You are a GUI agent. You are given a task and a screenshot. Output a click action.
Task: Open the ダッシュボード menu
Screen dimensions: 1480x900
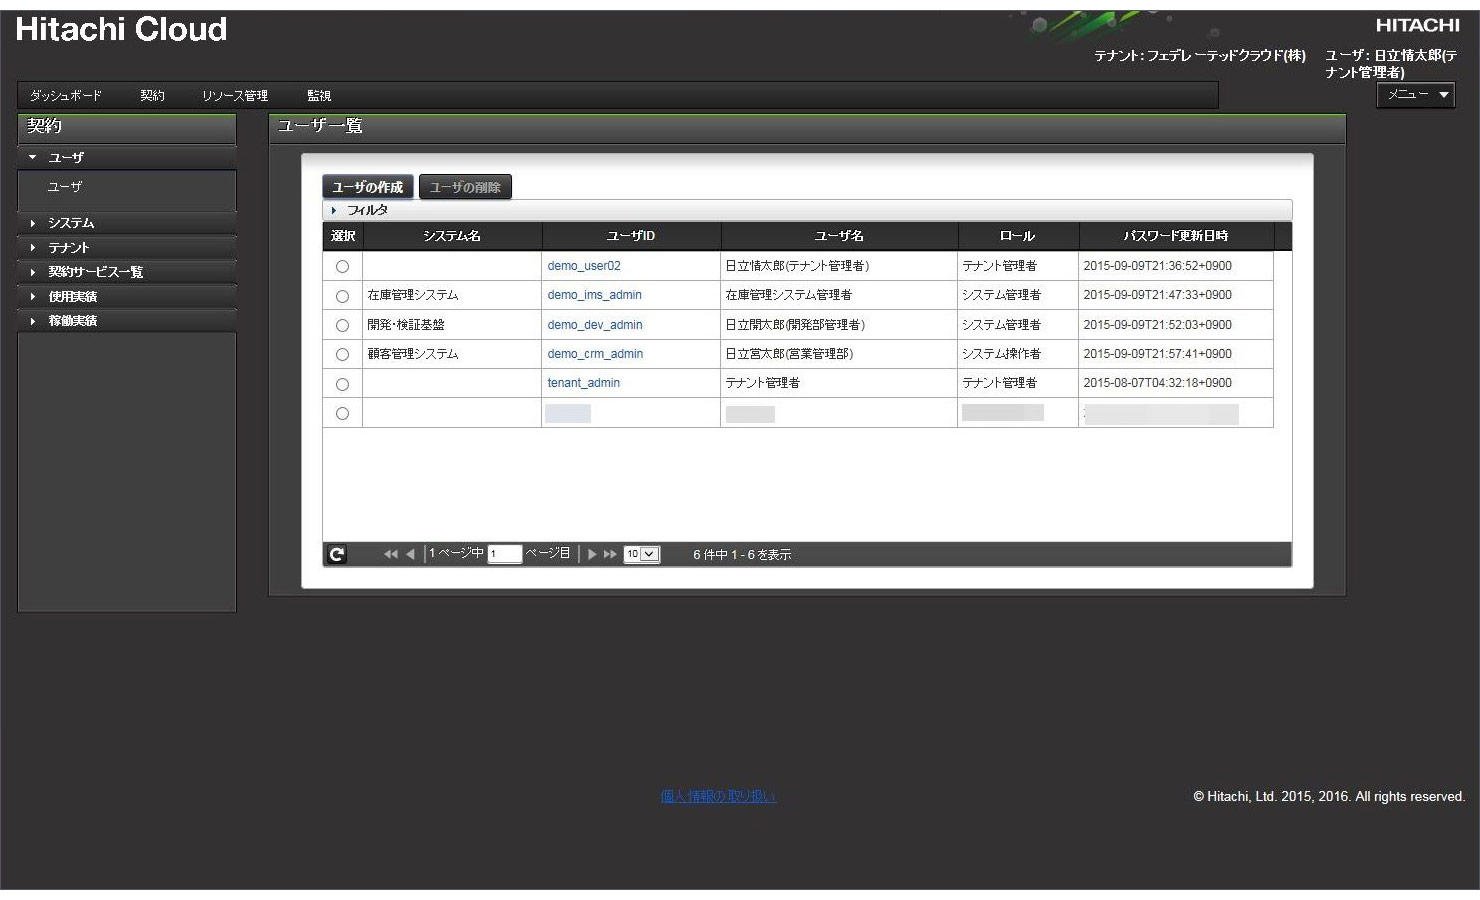coord(65,96)
